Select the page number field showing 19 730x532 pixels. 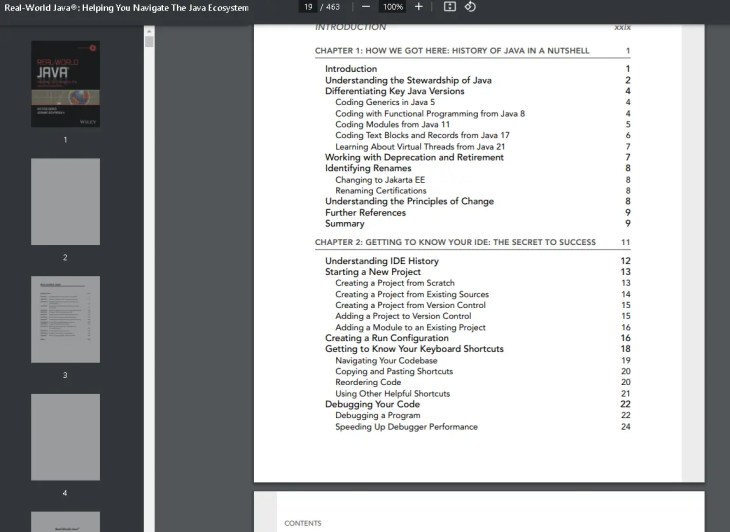[308, 7]
